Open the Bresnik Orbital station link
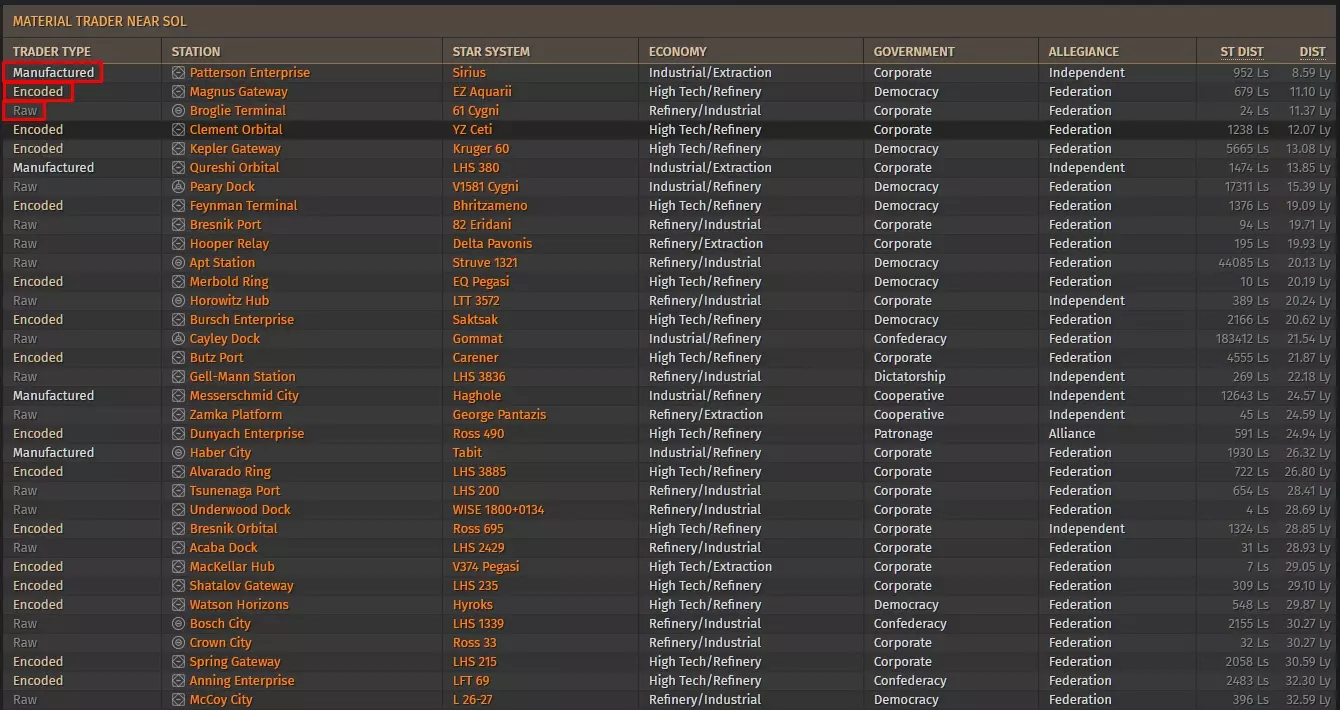Image resolution: width=1340 pixels, height=710 pixels. (234, 529)
